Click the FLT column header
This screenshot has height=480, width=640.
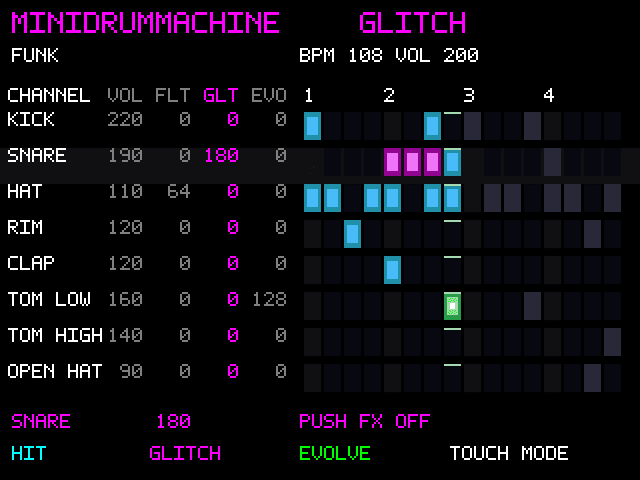coord(173,96)
